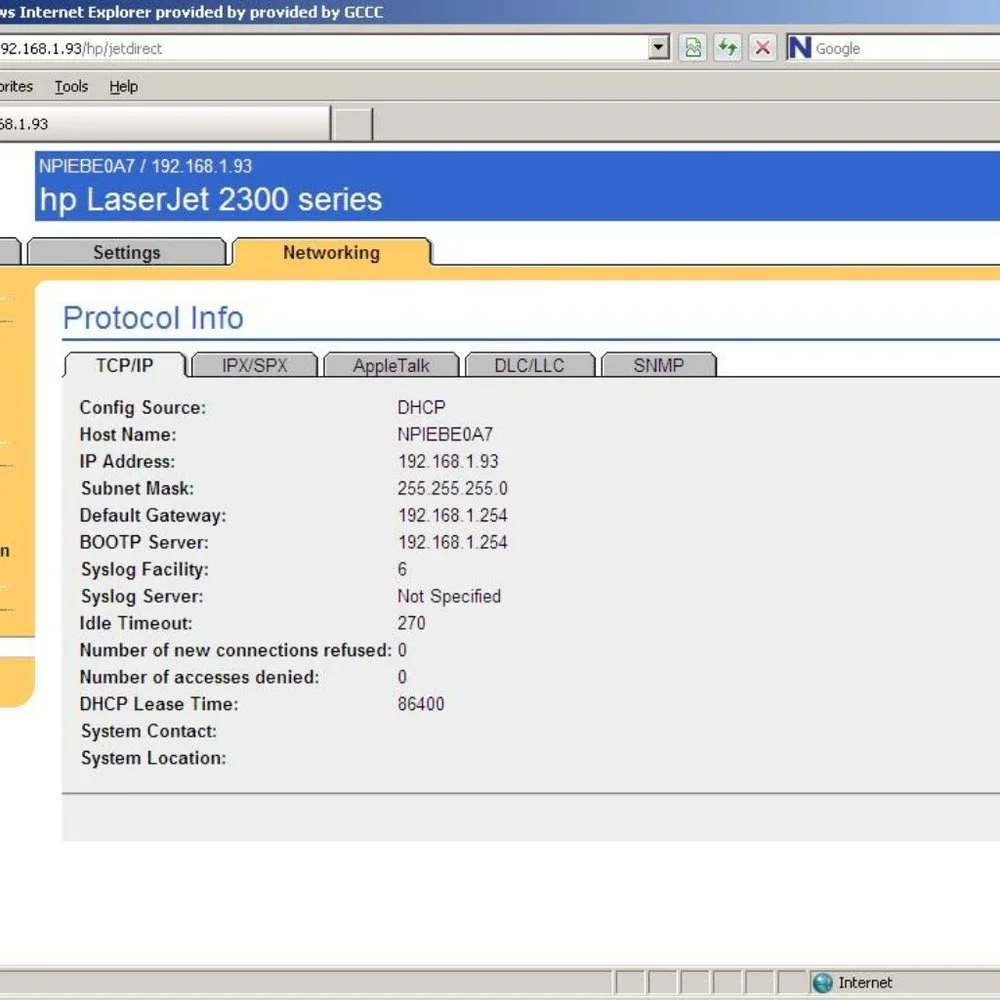Open the IPX/SPX protocol tab

tap(254, 365)
